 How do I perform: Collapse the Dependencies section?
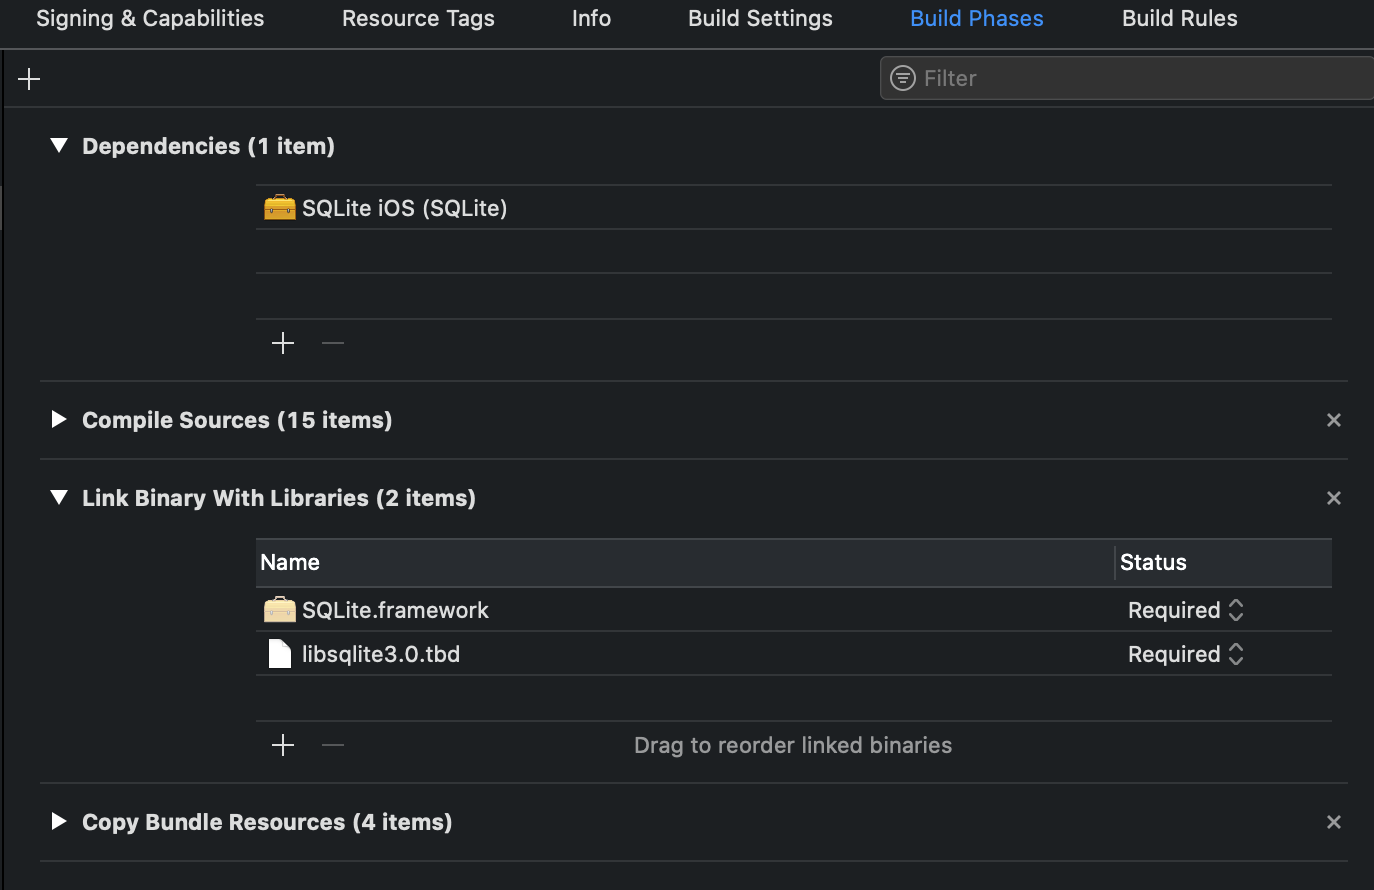pos(59,146)
